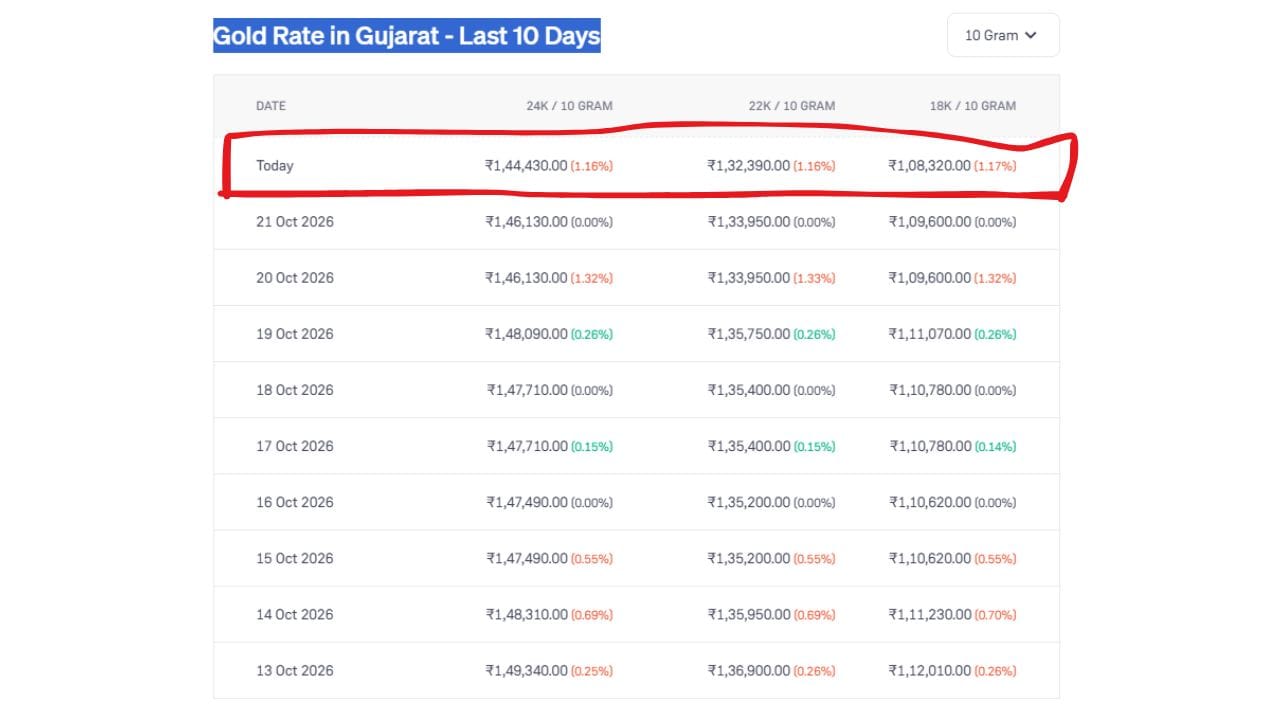Click the 18K / 10 GRAM column header
The height and width of the screenshot is (720, 1280).
coord(972,106)
